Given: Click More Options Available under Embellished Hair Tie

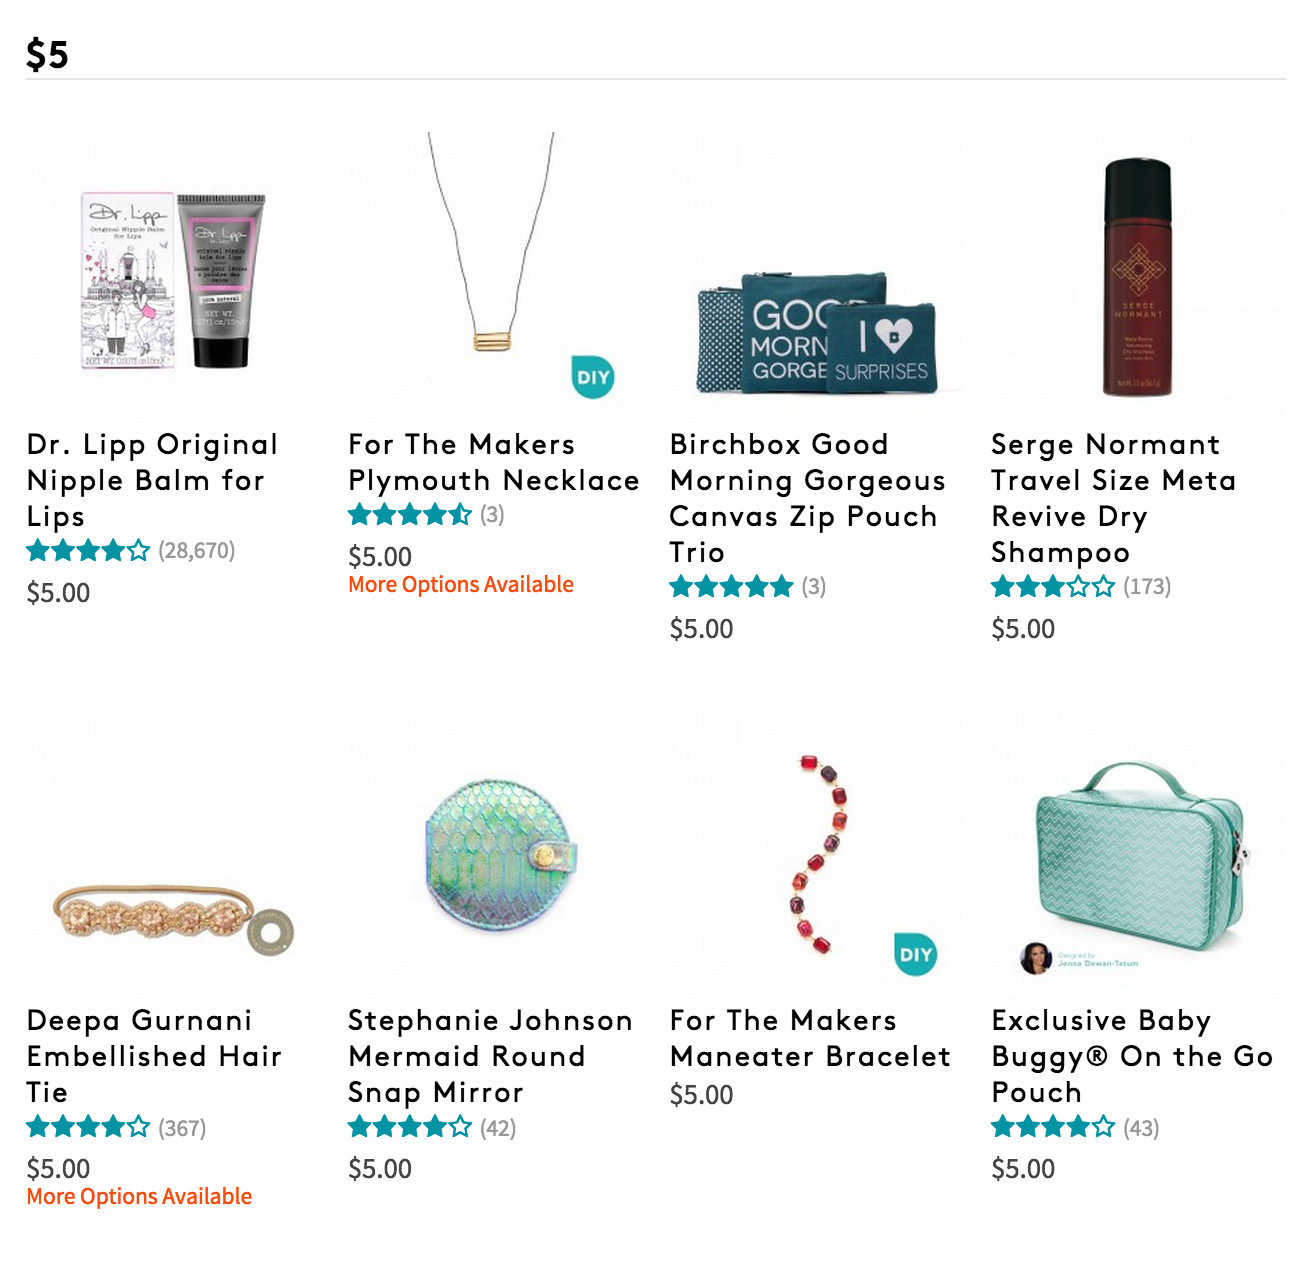Looking at the screenshot, I should pyautogui.click(x=139, y=1196).
